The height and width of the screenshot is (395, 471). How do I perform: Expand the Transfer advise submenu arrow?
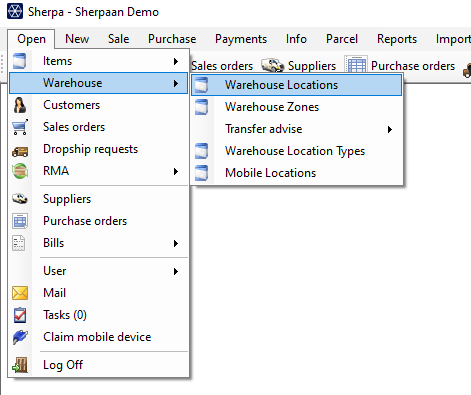click(390, 129)
